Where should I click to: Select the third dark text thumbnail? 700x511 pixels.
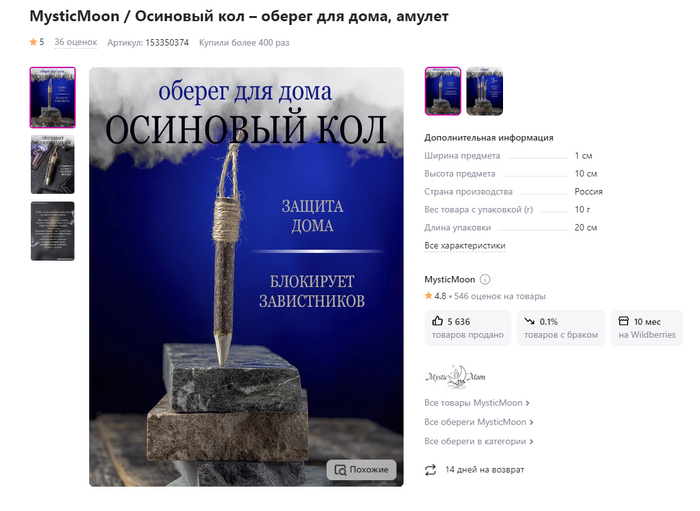53,231
